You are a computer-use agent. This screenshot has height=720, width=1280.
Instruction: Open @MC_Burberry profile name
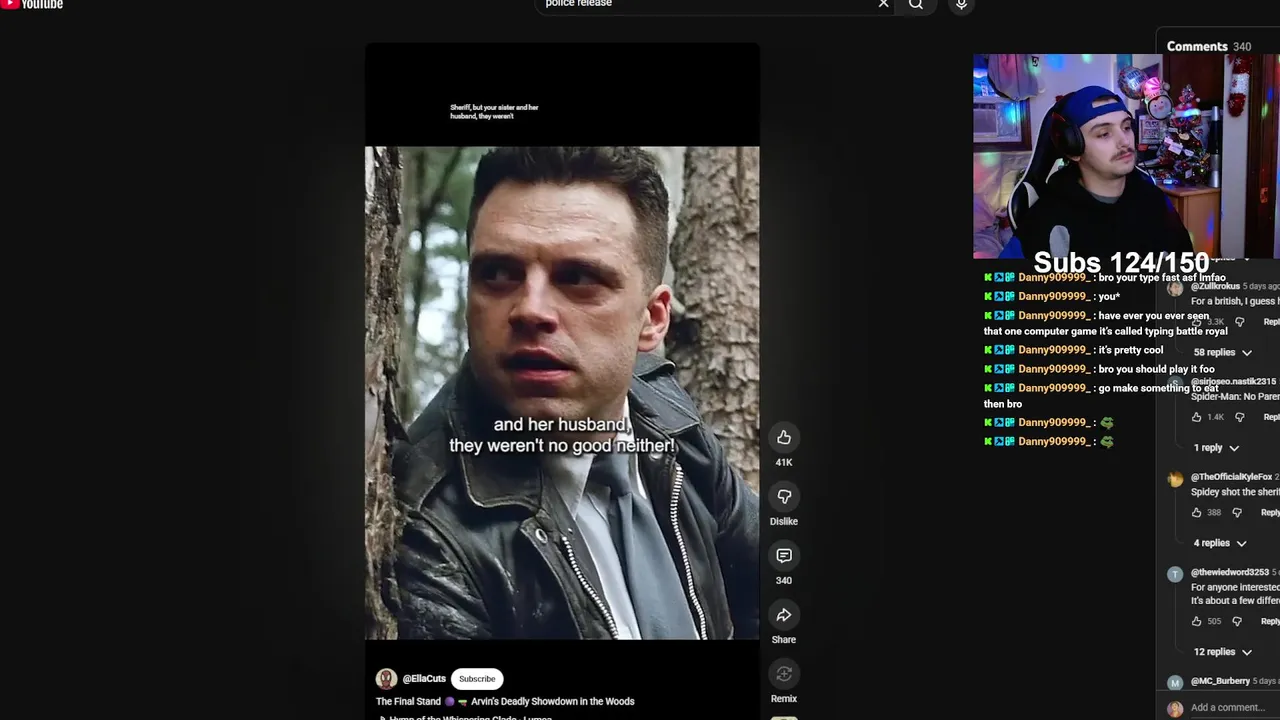pos(1220,681)
